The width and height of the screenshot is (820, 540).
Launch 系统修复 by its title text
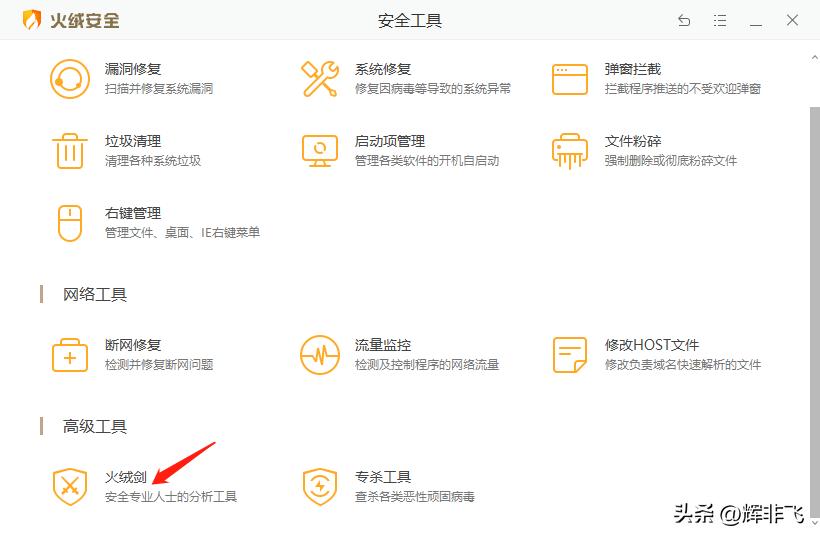point(383,69)
